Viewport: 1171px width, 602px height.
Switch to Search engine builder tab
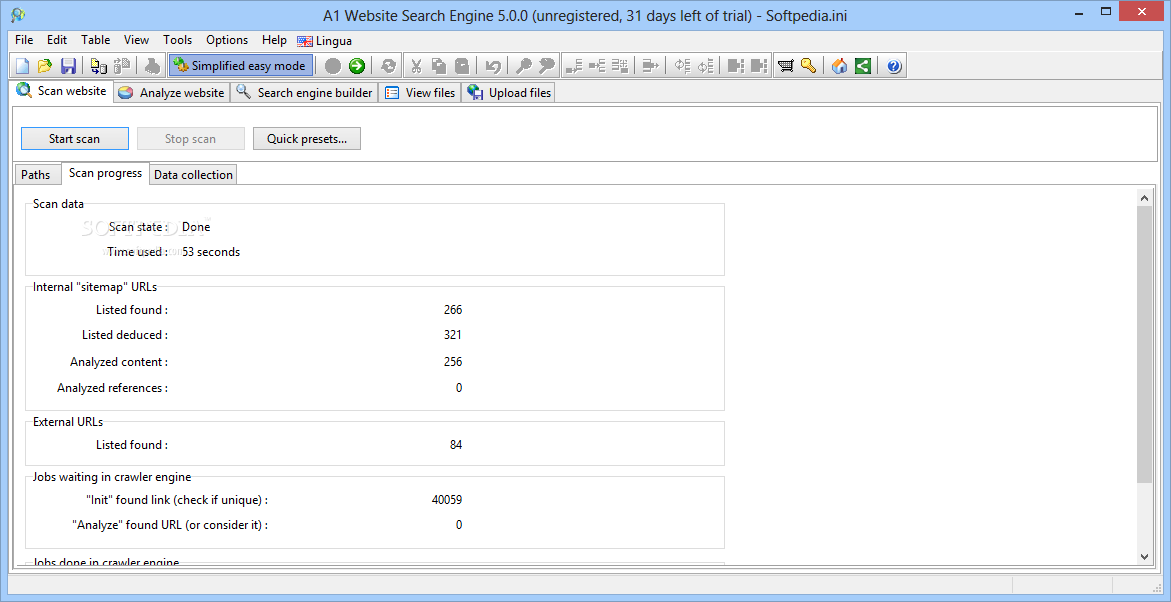(x=304, y=93)
